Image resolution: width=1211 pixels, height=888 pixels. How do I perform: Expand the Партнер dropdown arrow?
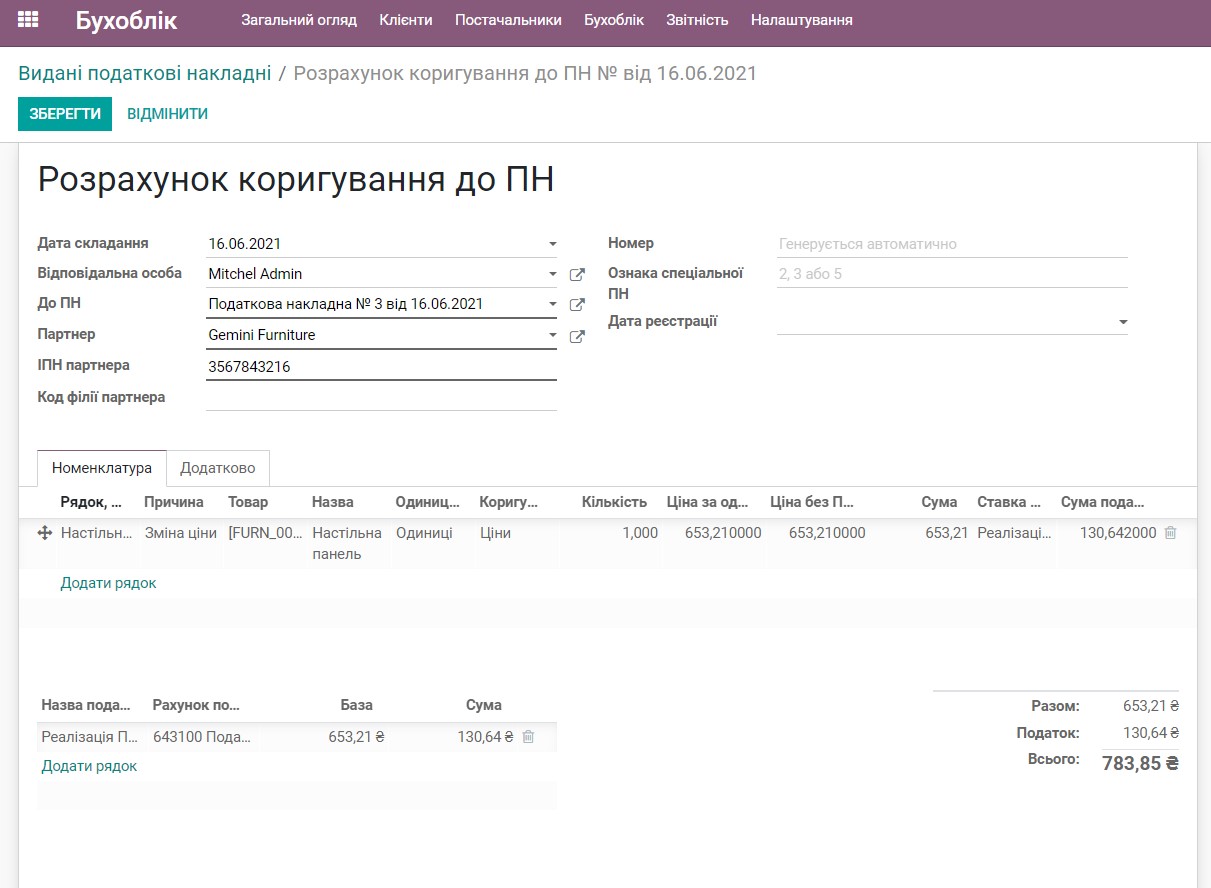point(552,335)
